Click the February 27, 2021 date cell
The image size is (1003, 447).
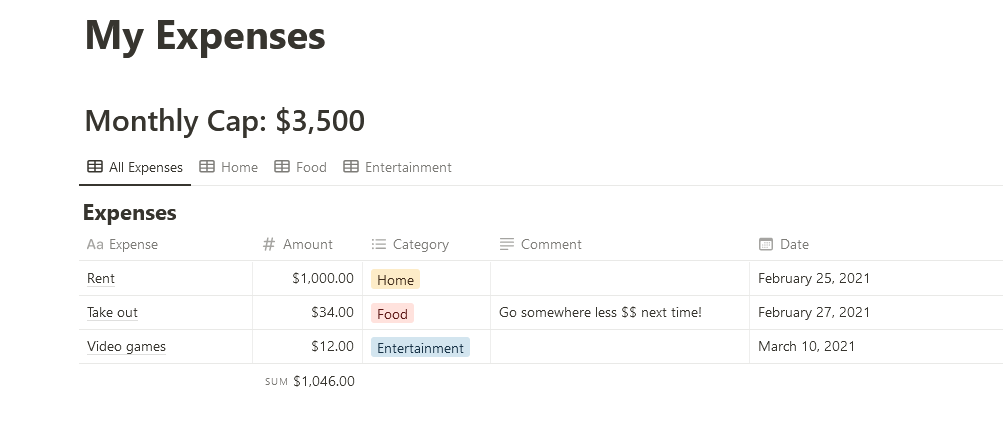click(814, 312)
